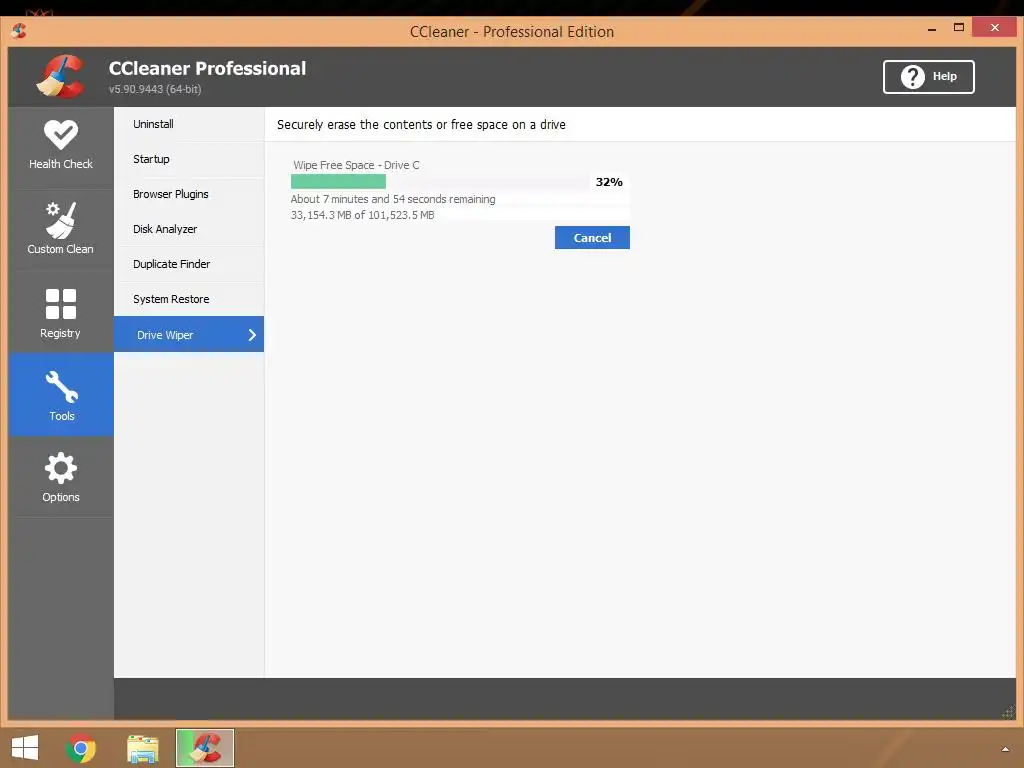Open the Startup tool
The image size is (1024, 768).
coord(189,159)
